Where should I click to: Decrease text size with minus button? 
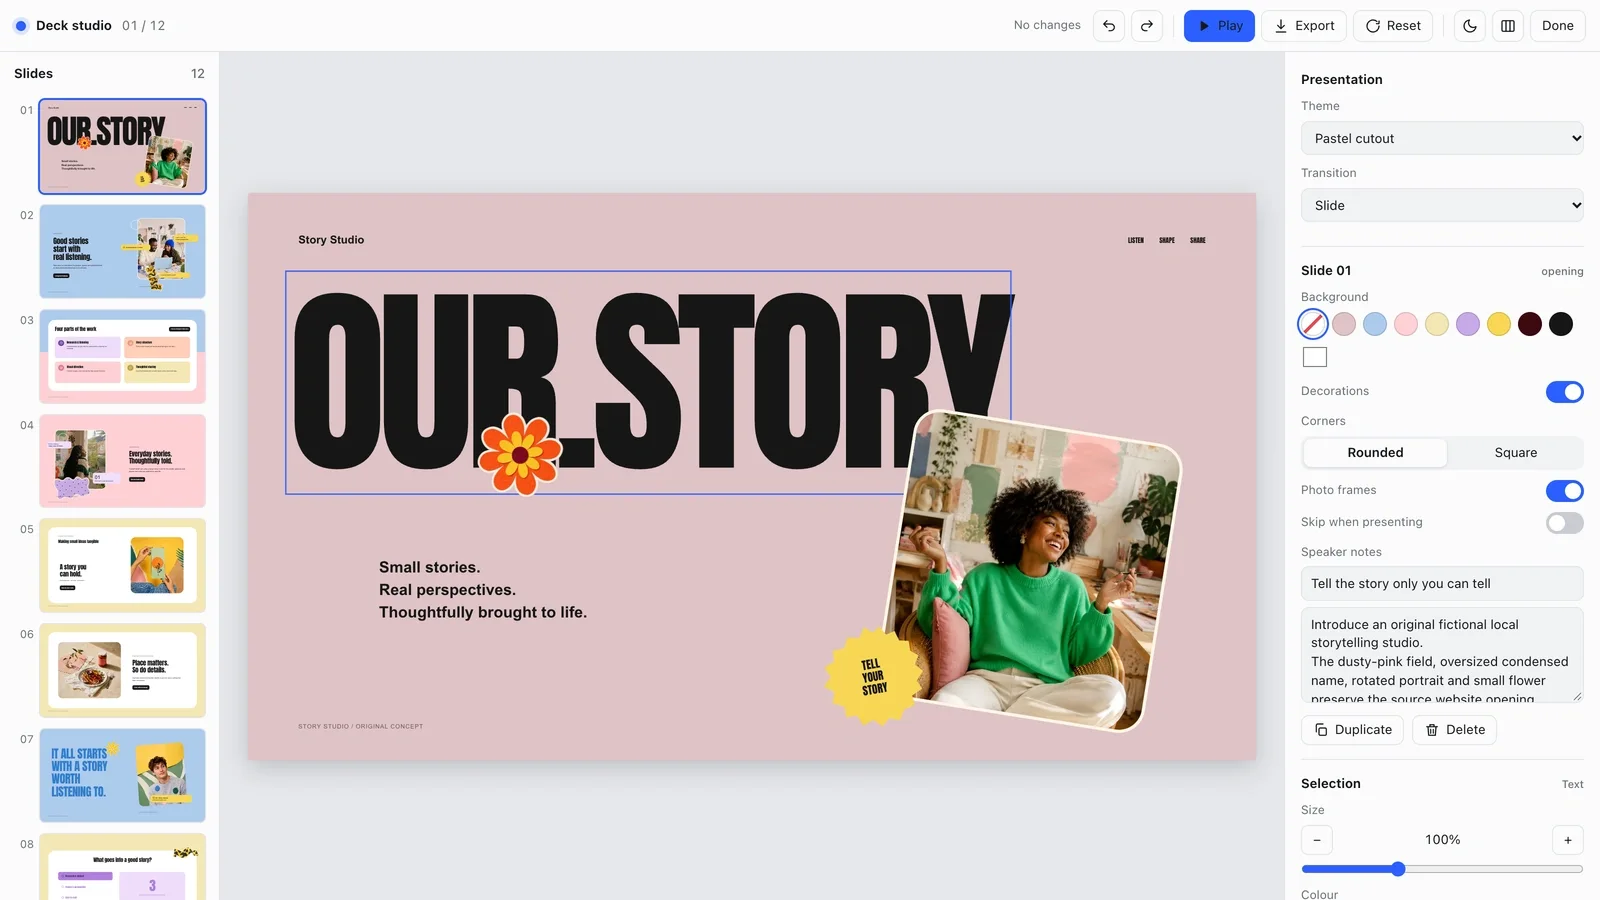1317,840
